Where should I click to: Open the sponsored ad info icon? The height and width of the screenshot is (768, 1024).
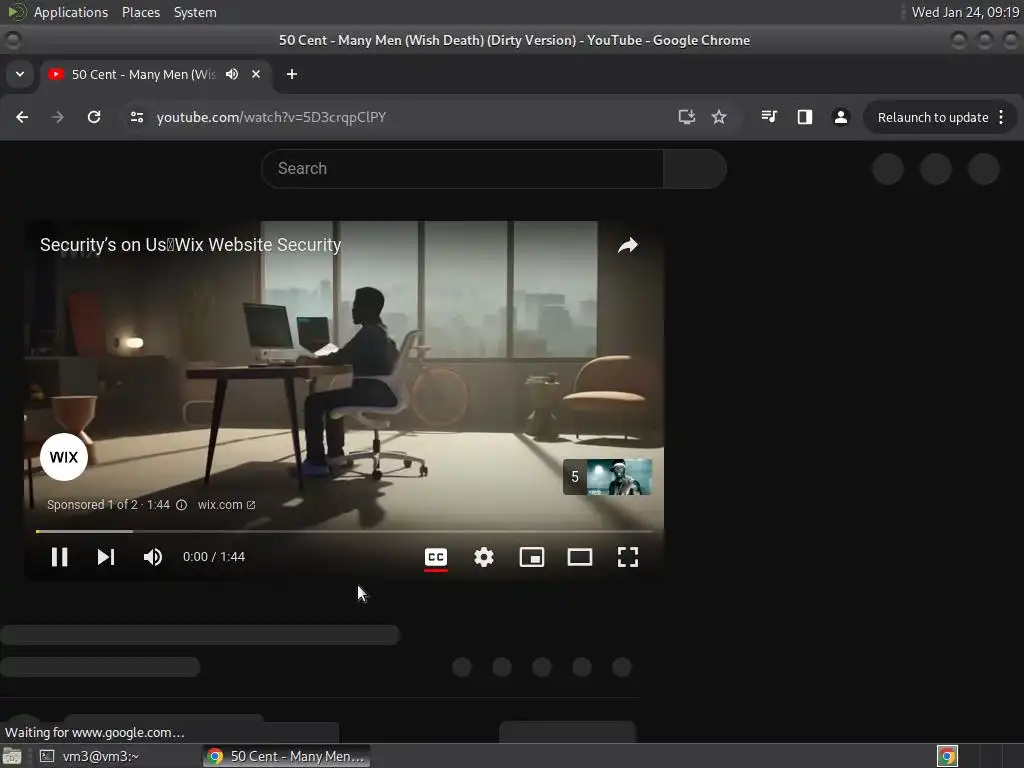point(182,505)
